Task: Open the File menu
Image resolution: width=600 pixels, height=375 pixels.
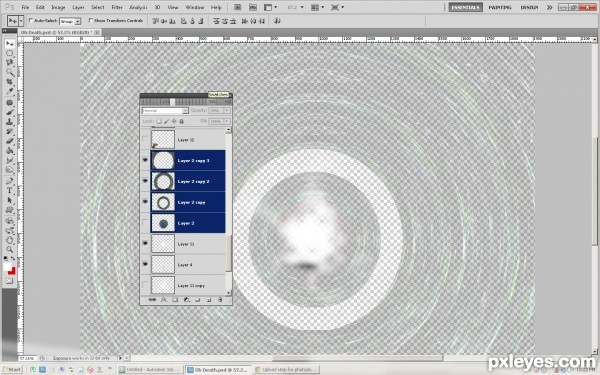Action: tap(25, 7)
